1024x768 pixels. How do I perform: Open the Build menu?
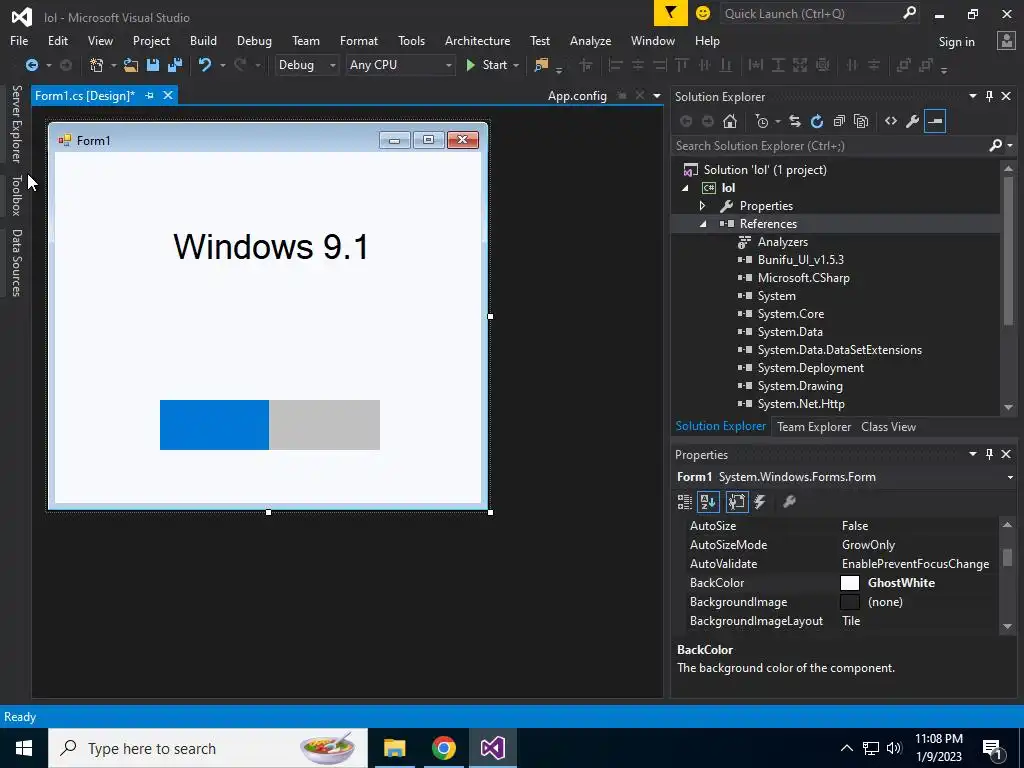(x=203, y=40)
